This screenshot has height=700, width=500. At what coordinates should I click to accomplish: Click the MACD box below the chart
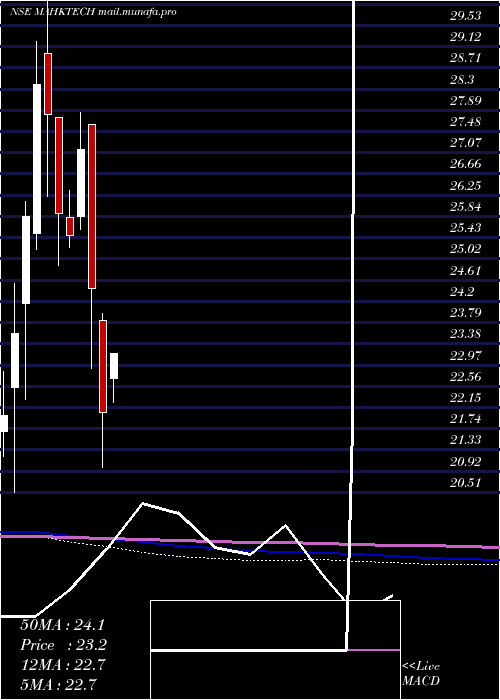click(x=275, y=650)
